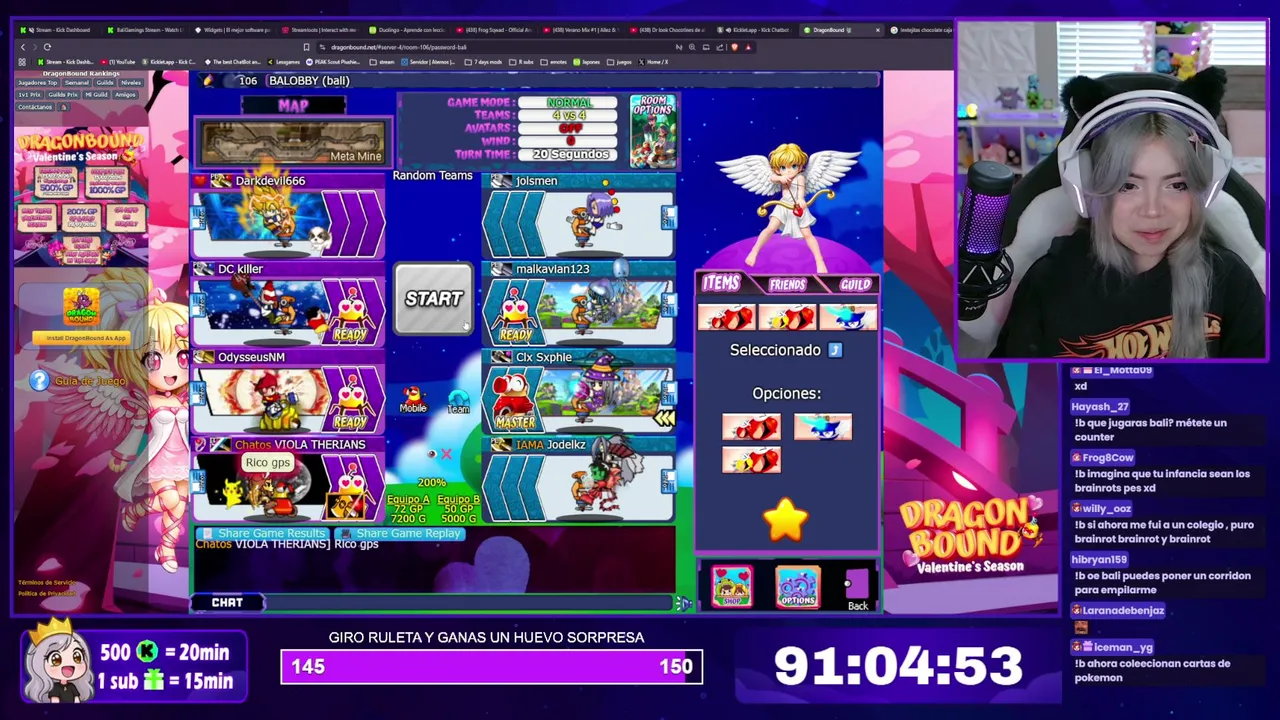Viewport: 1280px width, 720px height.
Task: Choose the Mobile selector icon
Action: pyautogui.click(x=412, y=399)
